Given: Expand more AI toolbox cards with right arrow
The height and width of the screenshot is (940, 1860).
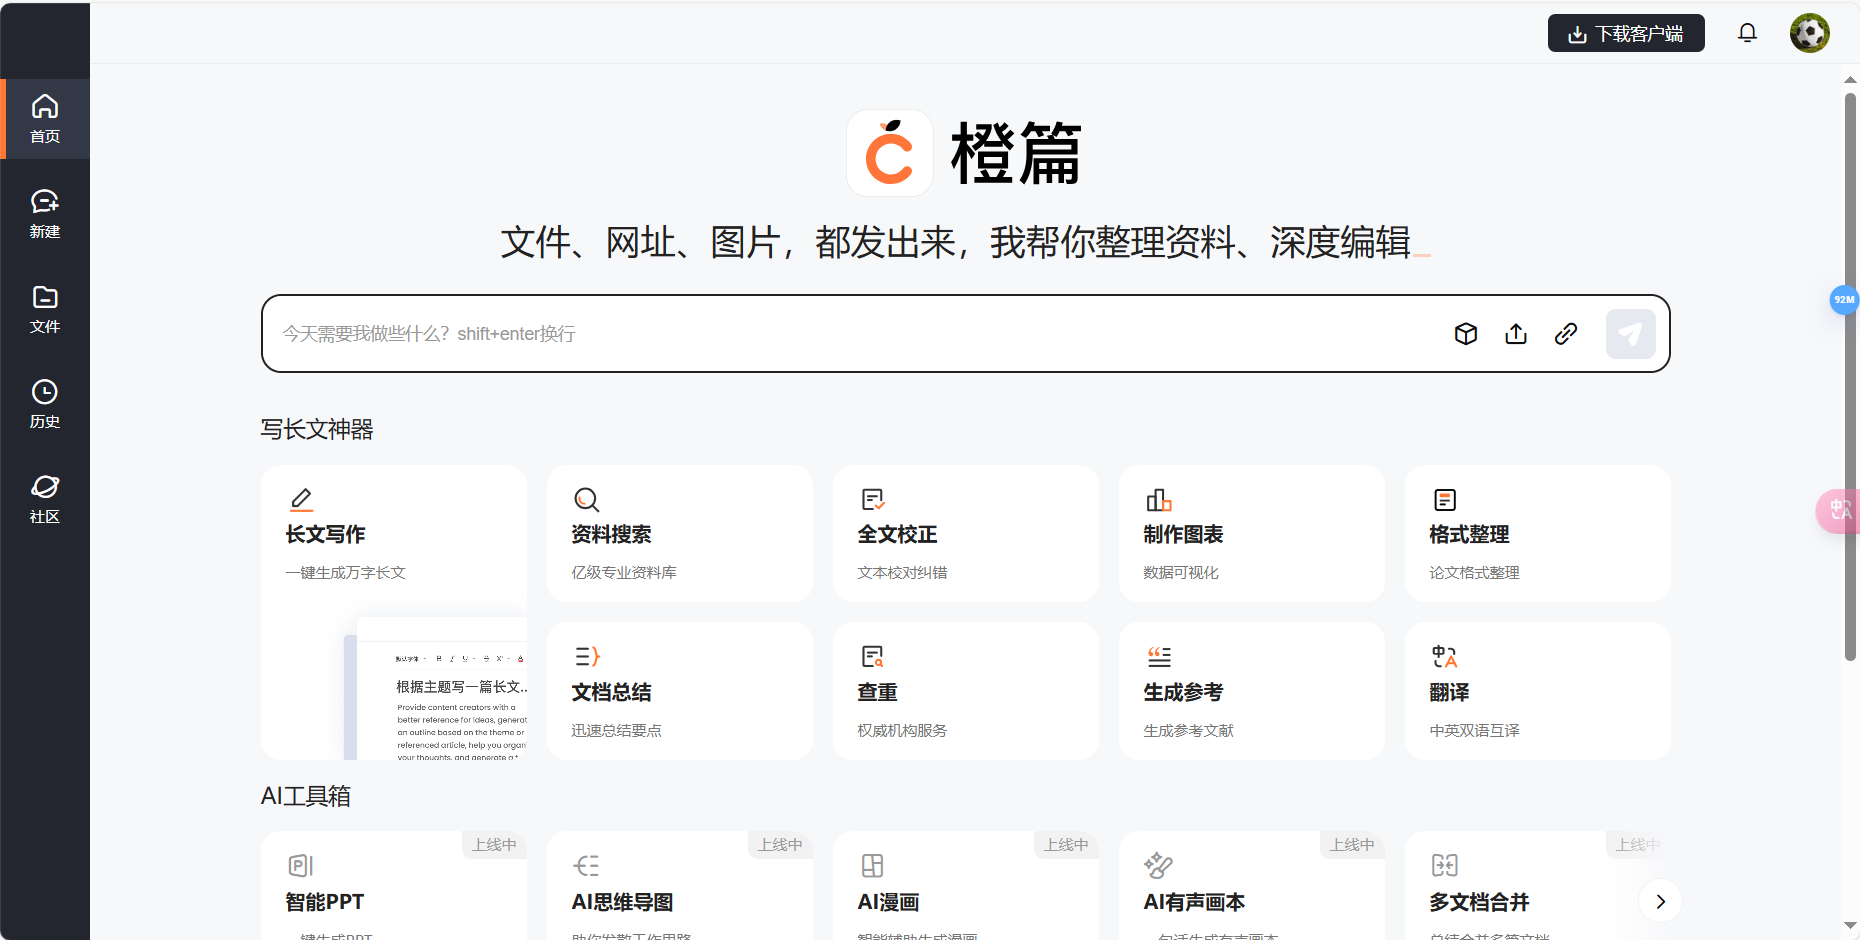Looking at the screenshot, I should (x=1660, y=901).
